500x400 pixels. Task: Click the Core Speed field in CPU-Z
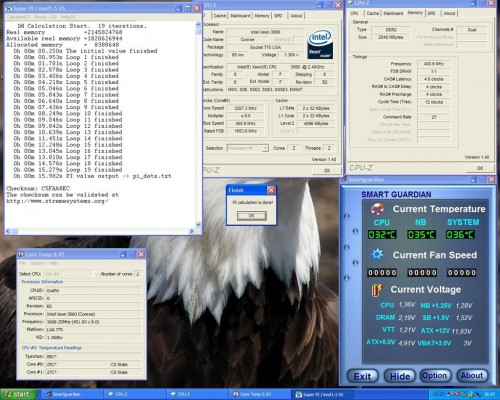click(245, 108)
